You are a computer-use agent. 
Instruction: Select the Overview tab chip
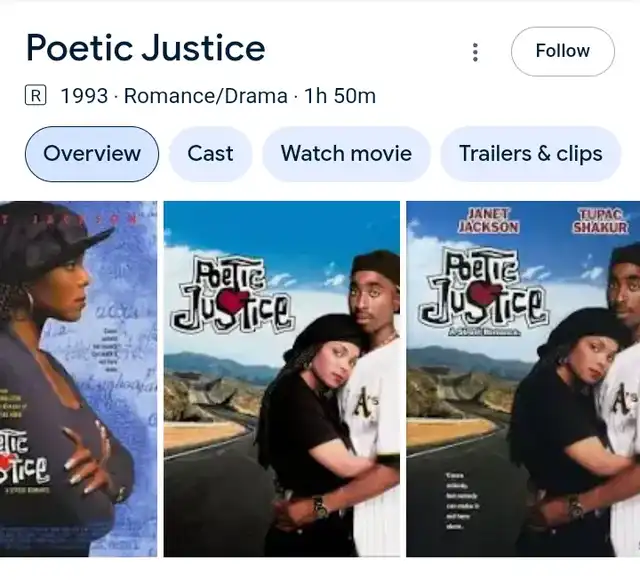pyautogui.click(x=92, y=154)
